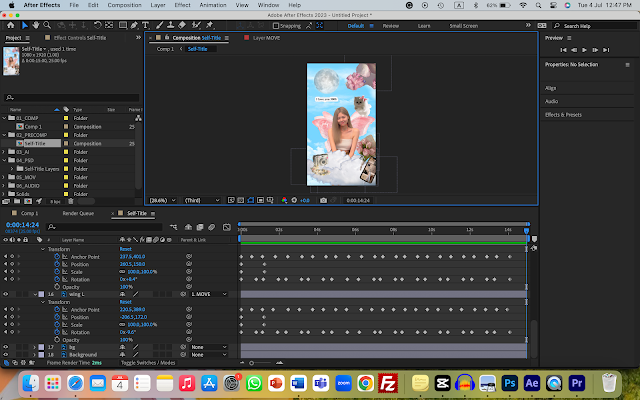This screenshot has width=640, height=400.
Task: Switch to Review workspace
Action: coord(390,26)
